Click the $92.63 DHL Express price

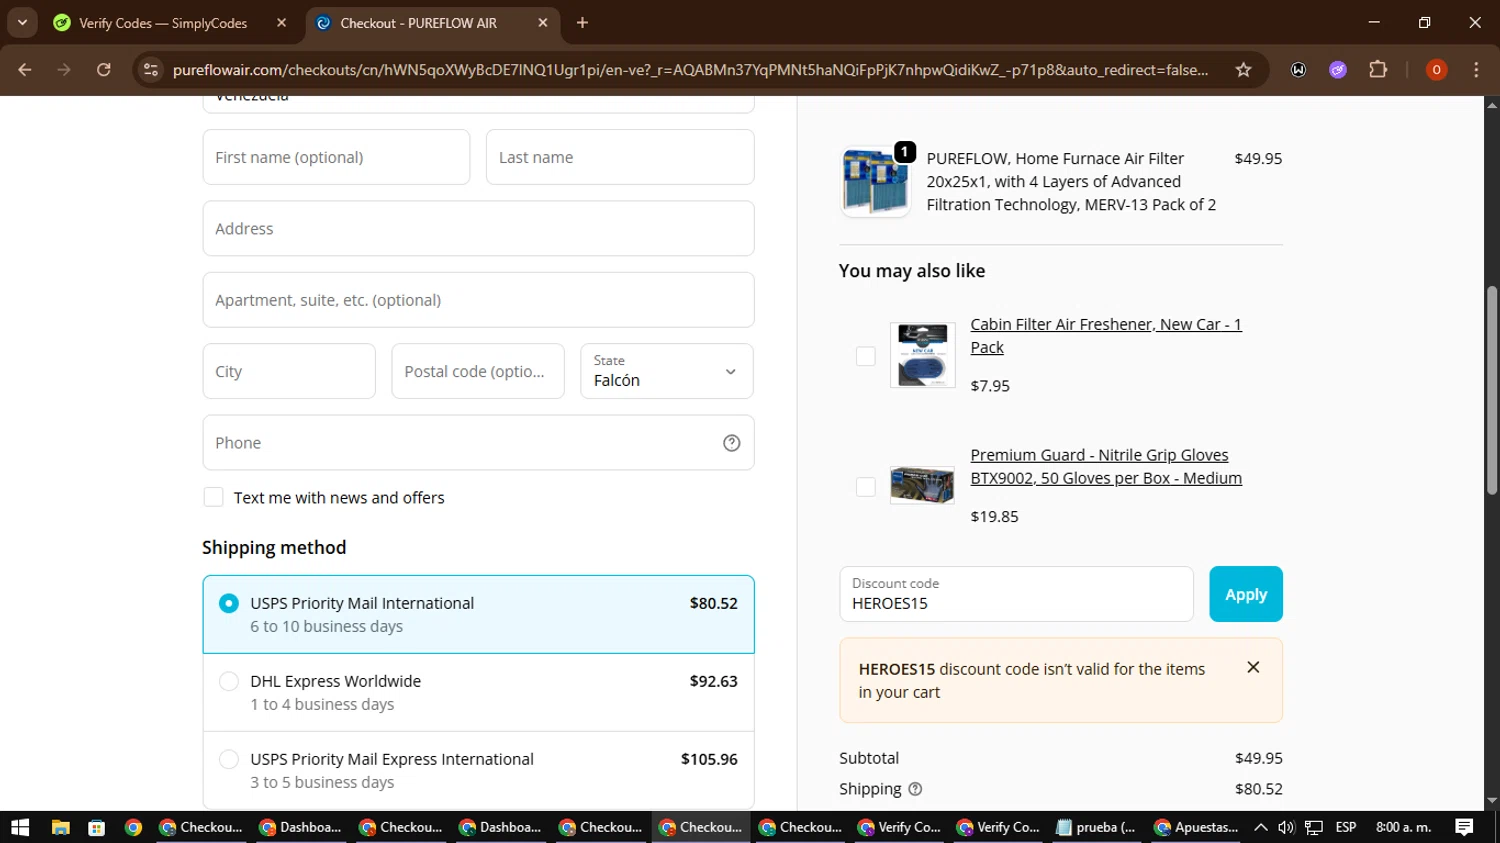[714, 681]
